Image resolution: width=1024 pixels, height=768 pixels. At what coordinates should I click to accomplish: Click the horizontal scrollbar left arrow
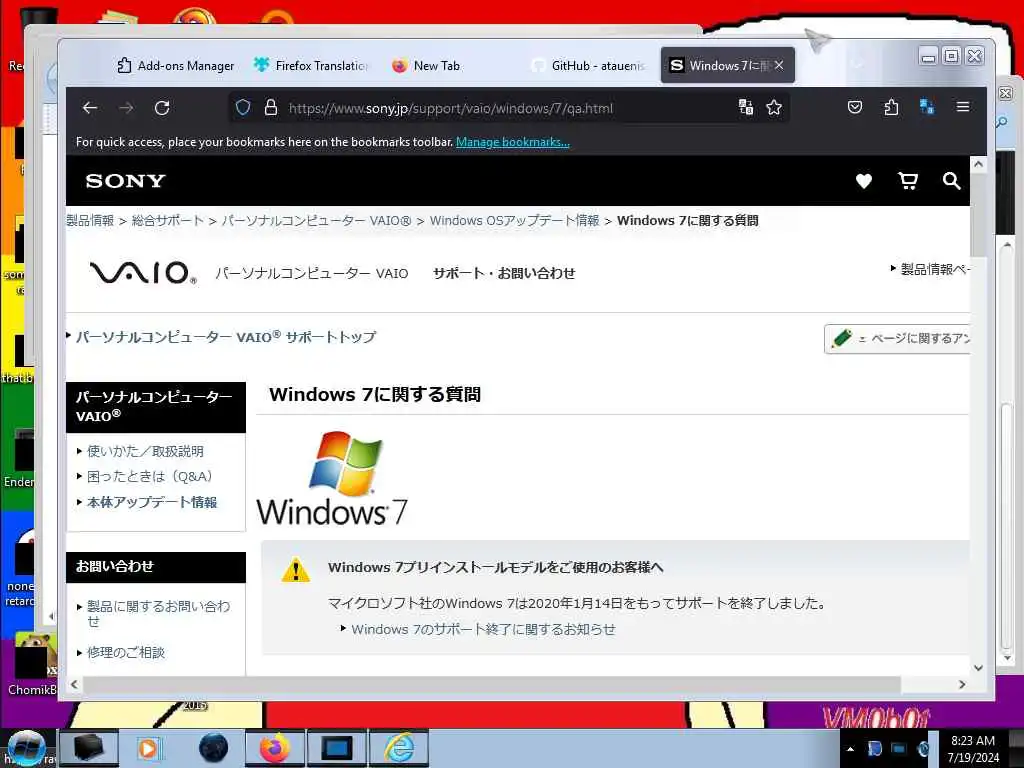pyautogui.click(x=74, y=684)
